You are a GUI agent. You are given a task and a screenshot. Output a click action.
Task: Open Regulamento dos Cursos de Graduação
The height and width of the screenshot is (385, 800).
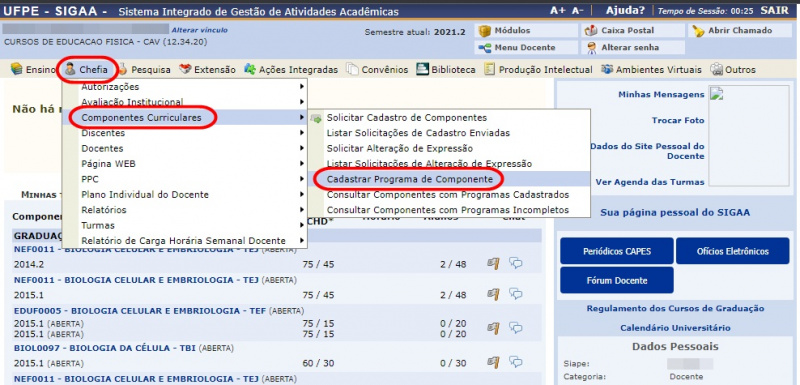675,309
